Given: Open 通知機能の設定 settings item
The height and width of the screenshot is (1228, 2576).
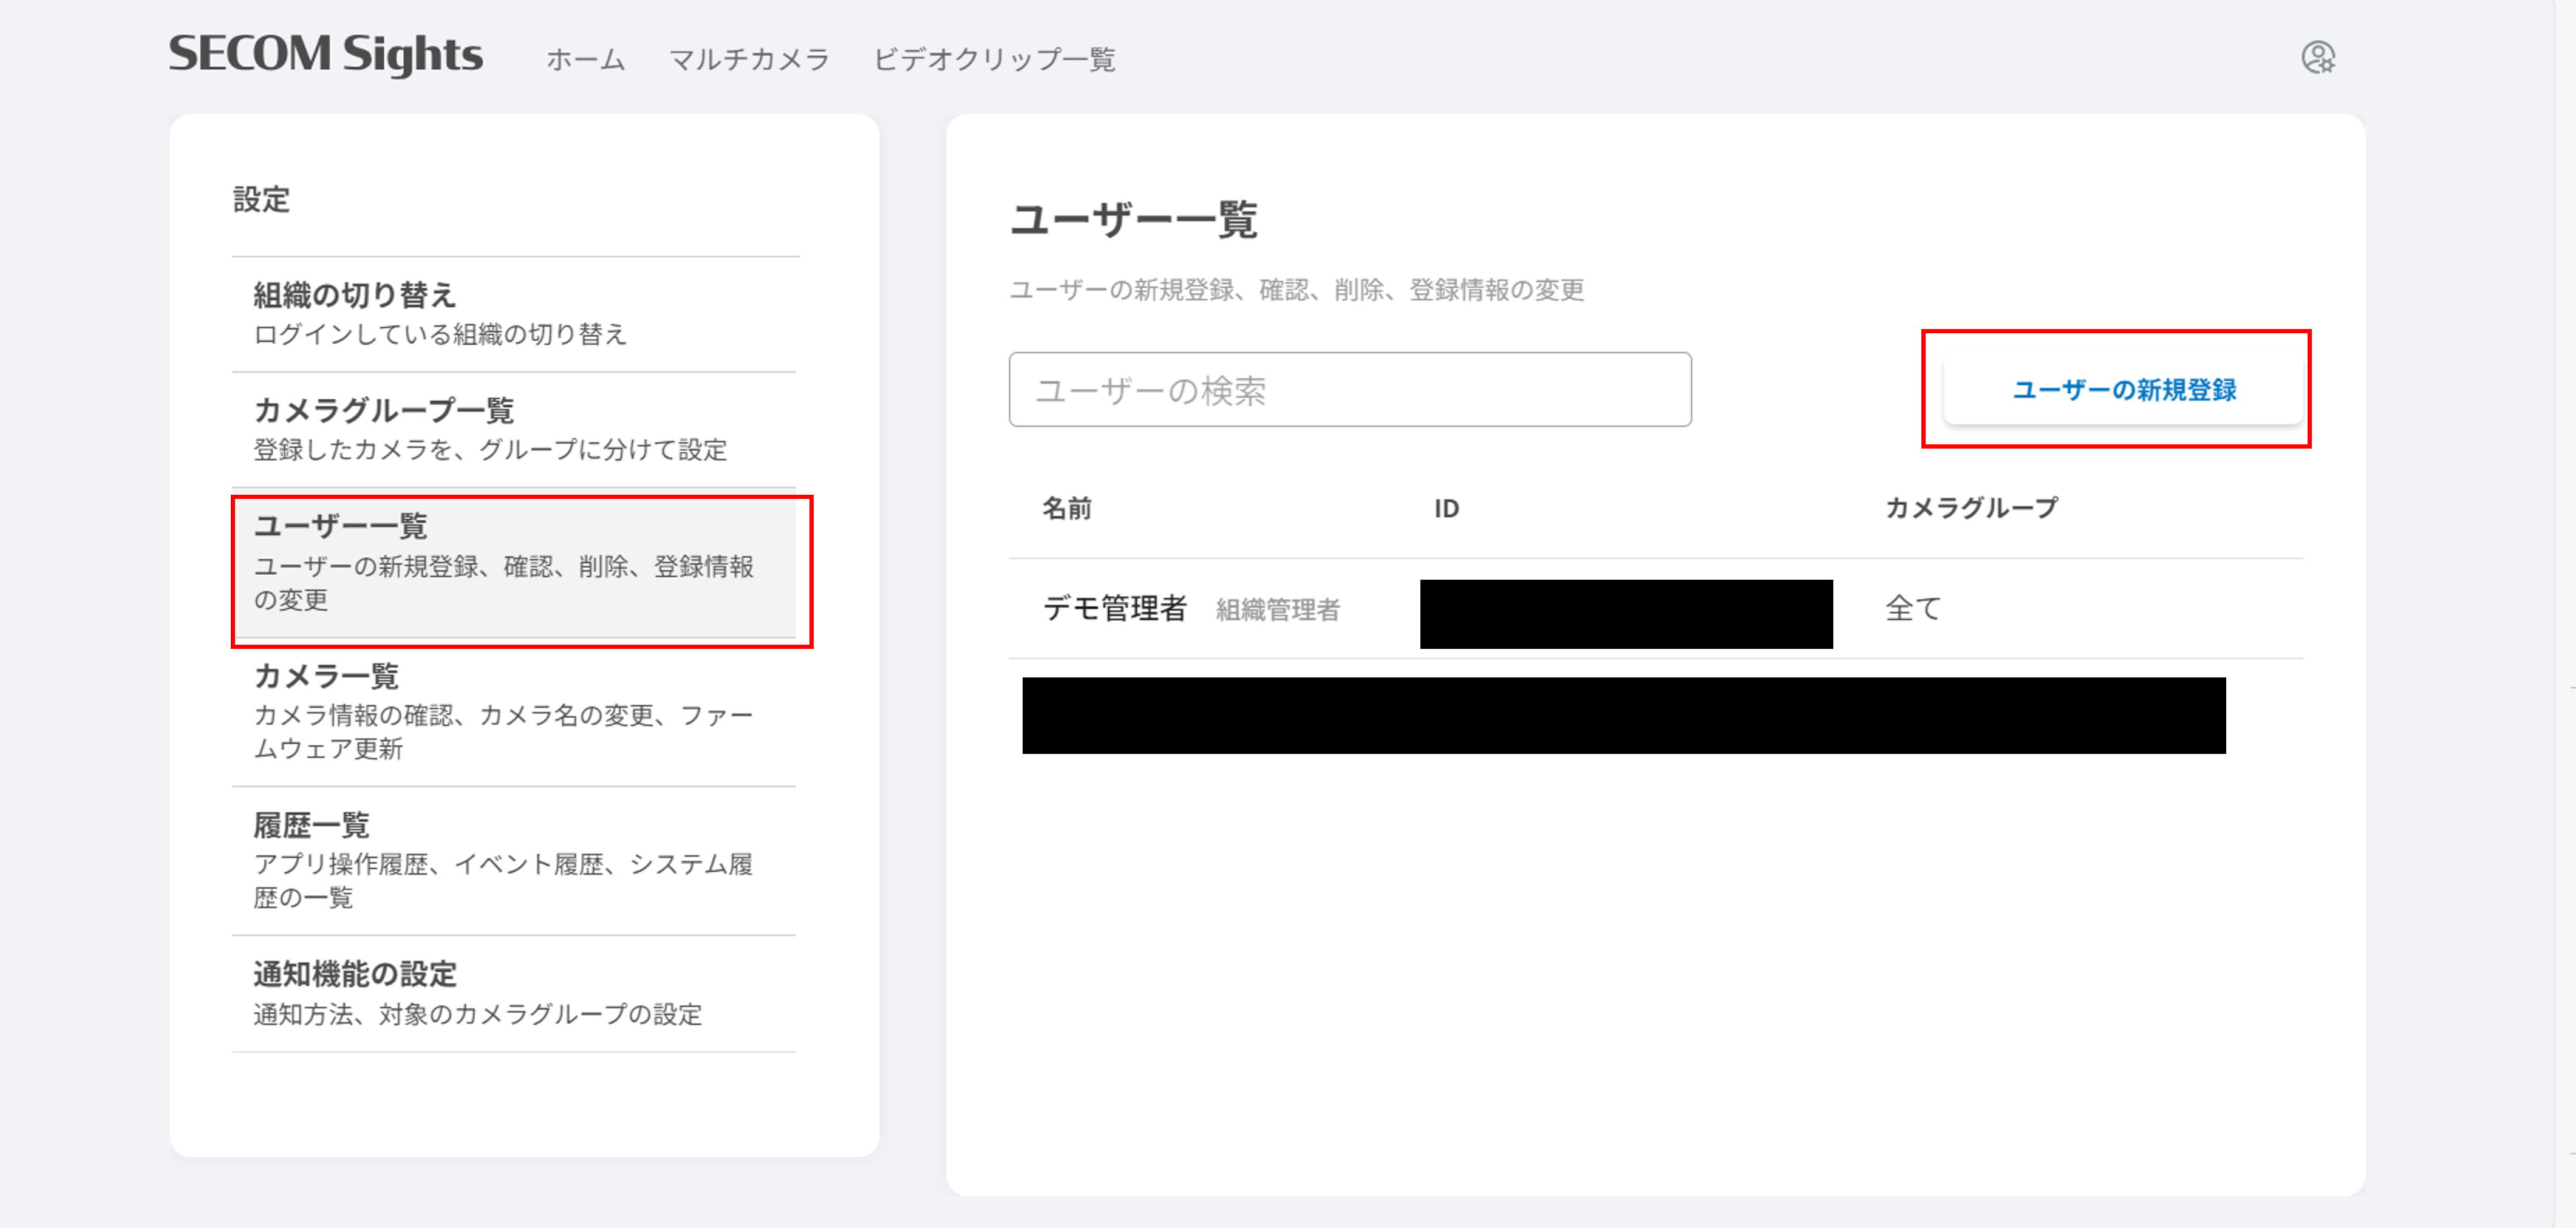Looking at the screenshot, I should [x=514, y=994].
